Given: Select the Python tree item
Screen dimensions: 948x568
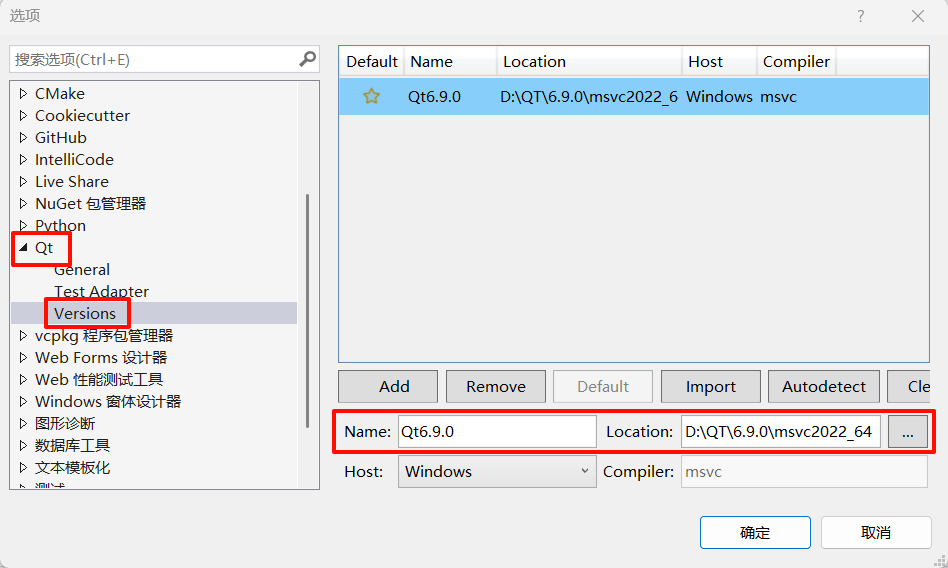Looking at the screenshot, I should [60, 226].
